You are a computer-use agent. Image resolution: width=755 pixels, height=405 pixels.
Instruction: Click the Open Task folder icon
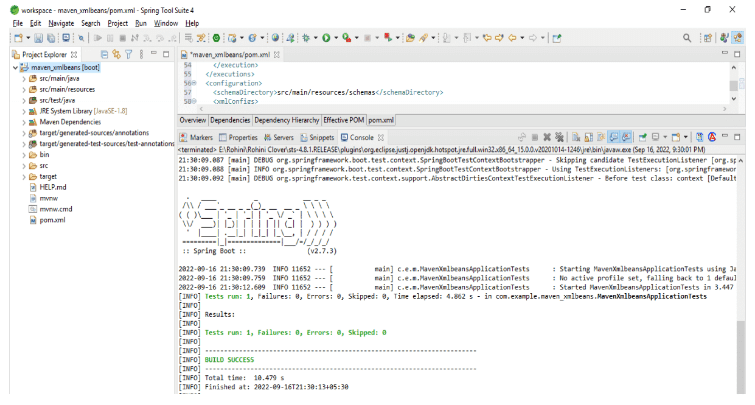[410, 38]
